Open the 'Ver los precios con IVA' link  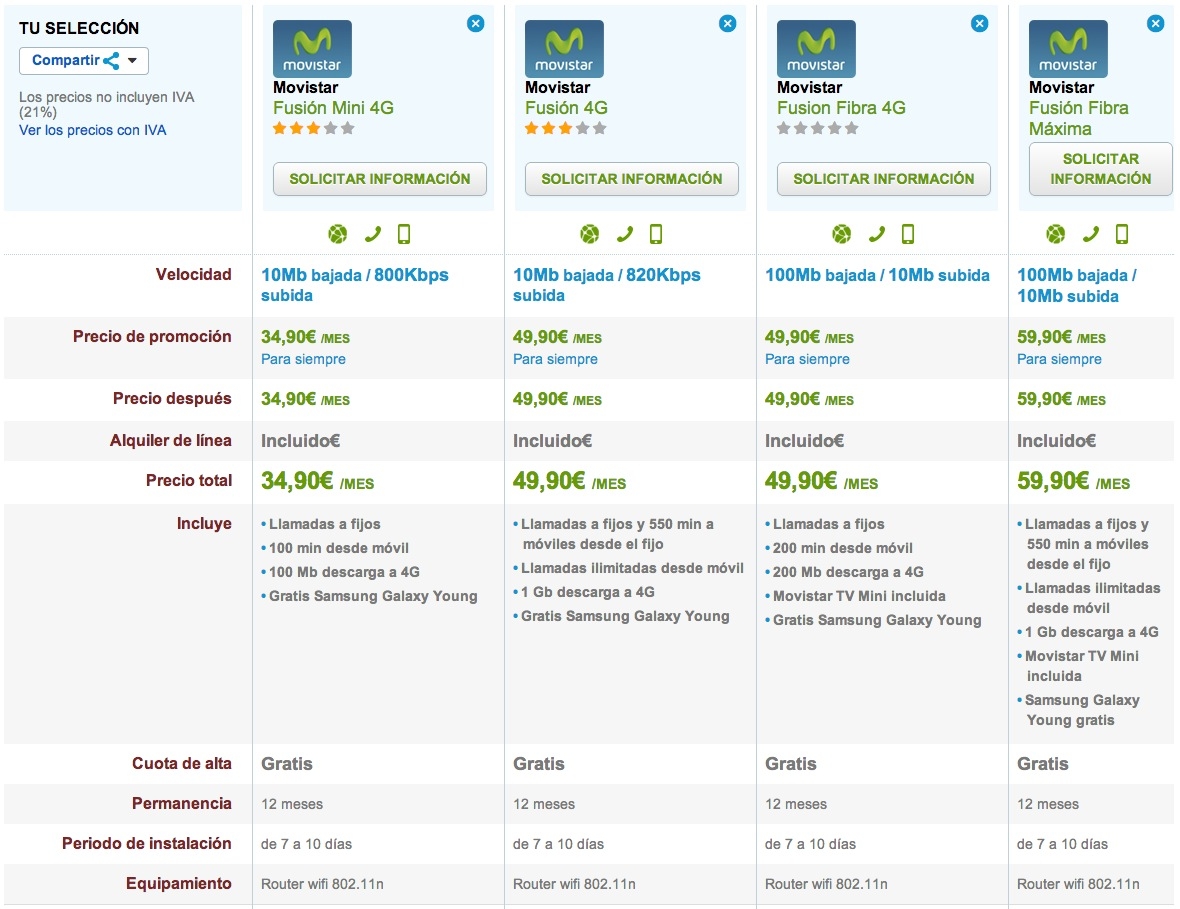click(93, 130)
